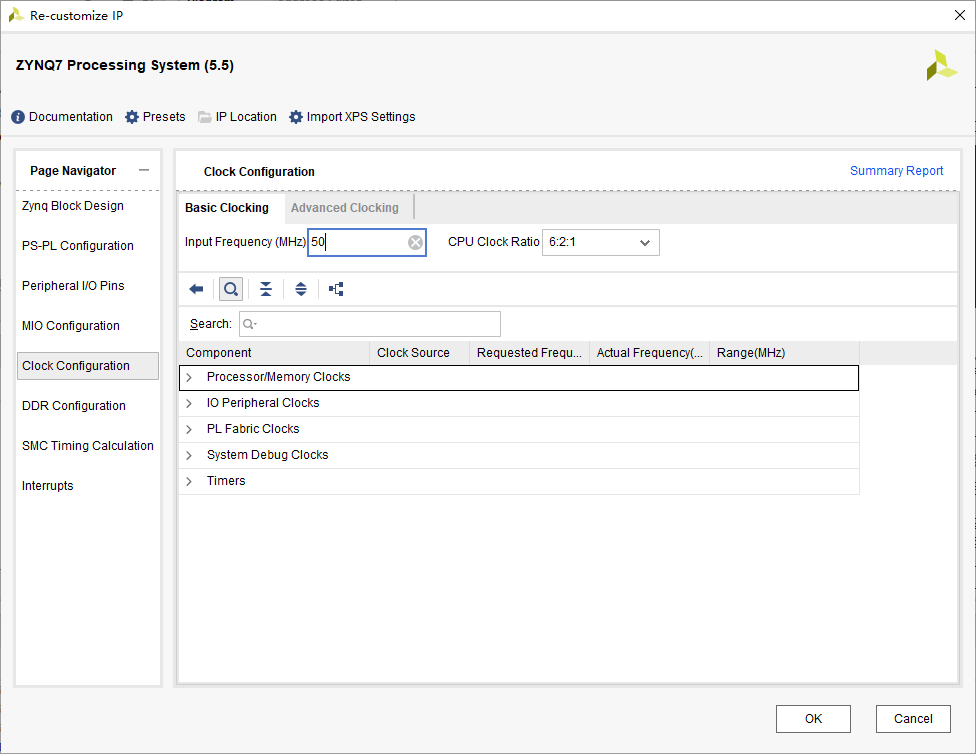This screenshot has height=754, width=976.
Task: Click the Cancel button
Action: coord(913,719)
